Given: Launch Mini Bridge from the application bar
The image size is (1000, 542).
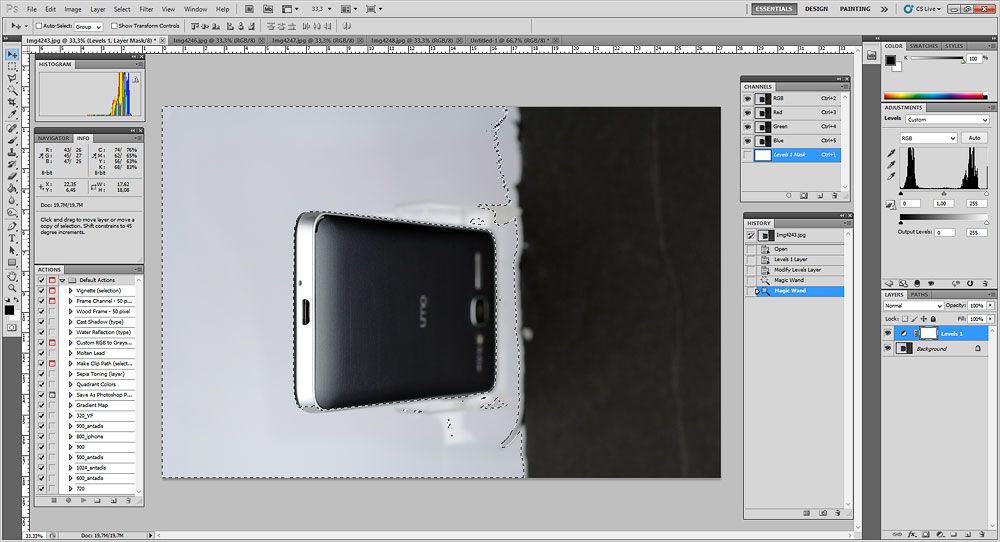Looking at the screenshot, I should coord(268,9).
